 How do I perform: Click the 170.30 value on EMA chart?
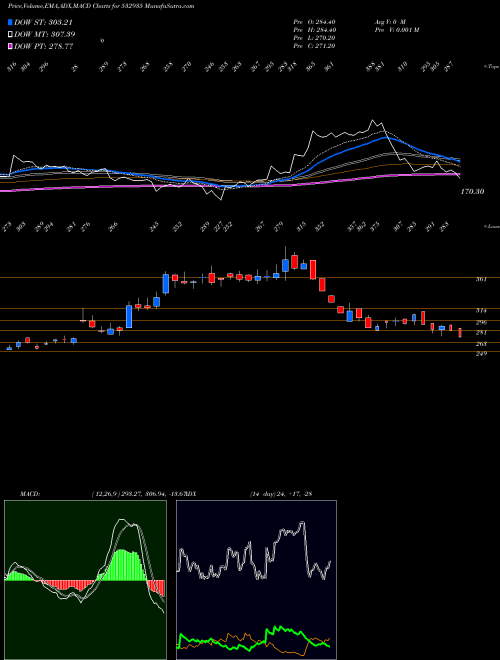click(472, 192)
